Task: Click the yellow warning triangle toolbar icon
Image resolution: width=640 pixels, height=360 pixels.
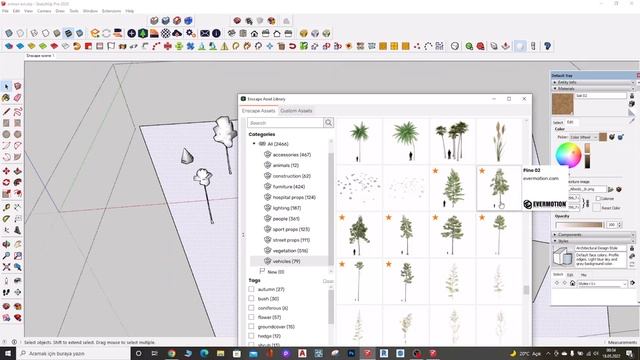Action: 224,46
